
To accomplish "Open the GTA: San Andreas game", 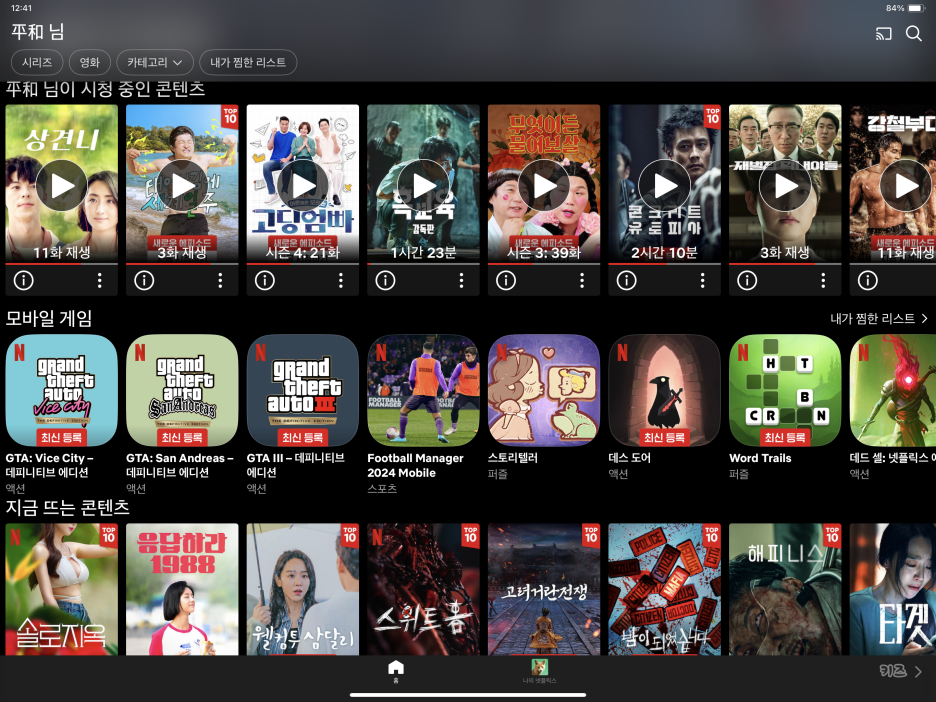I will [182, 390].
